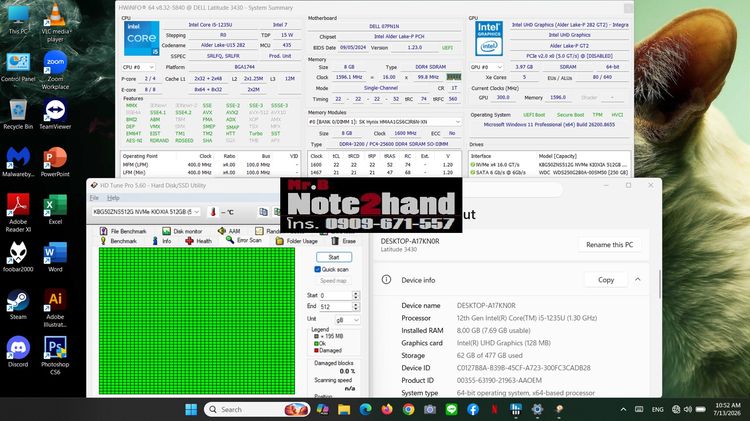Open Firefox from the taskbar
Screen dimensions: 750x421
(x=387, y=410)
